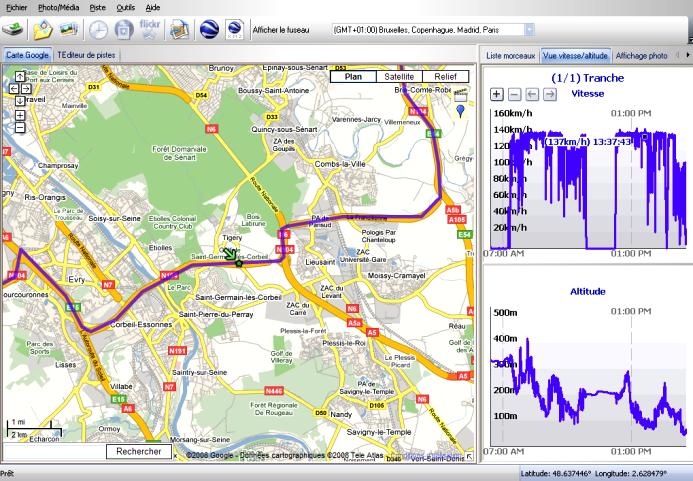Switch map to Relief view
The width and height of the screenshot is (693, 481).
(x=446, y=76)
